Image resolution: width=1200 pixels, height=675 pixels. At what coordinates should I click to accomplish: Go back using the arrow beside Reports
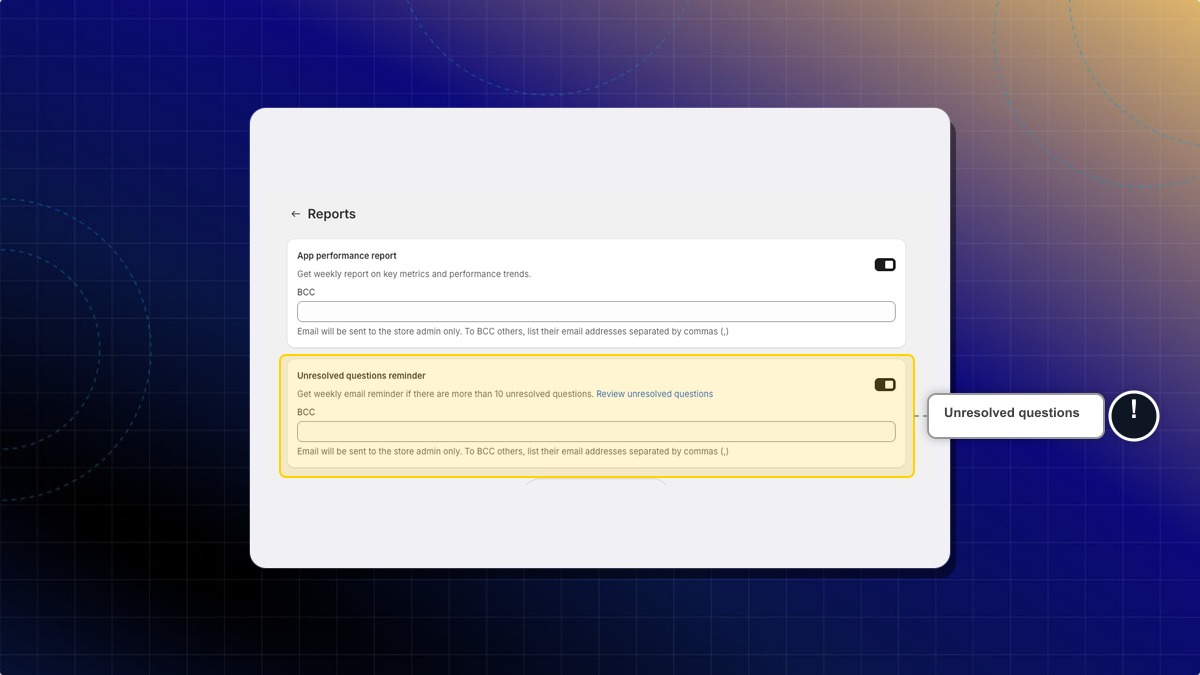(295, 214)
